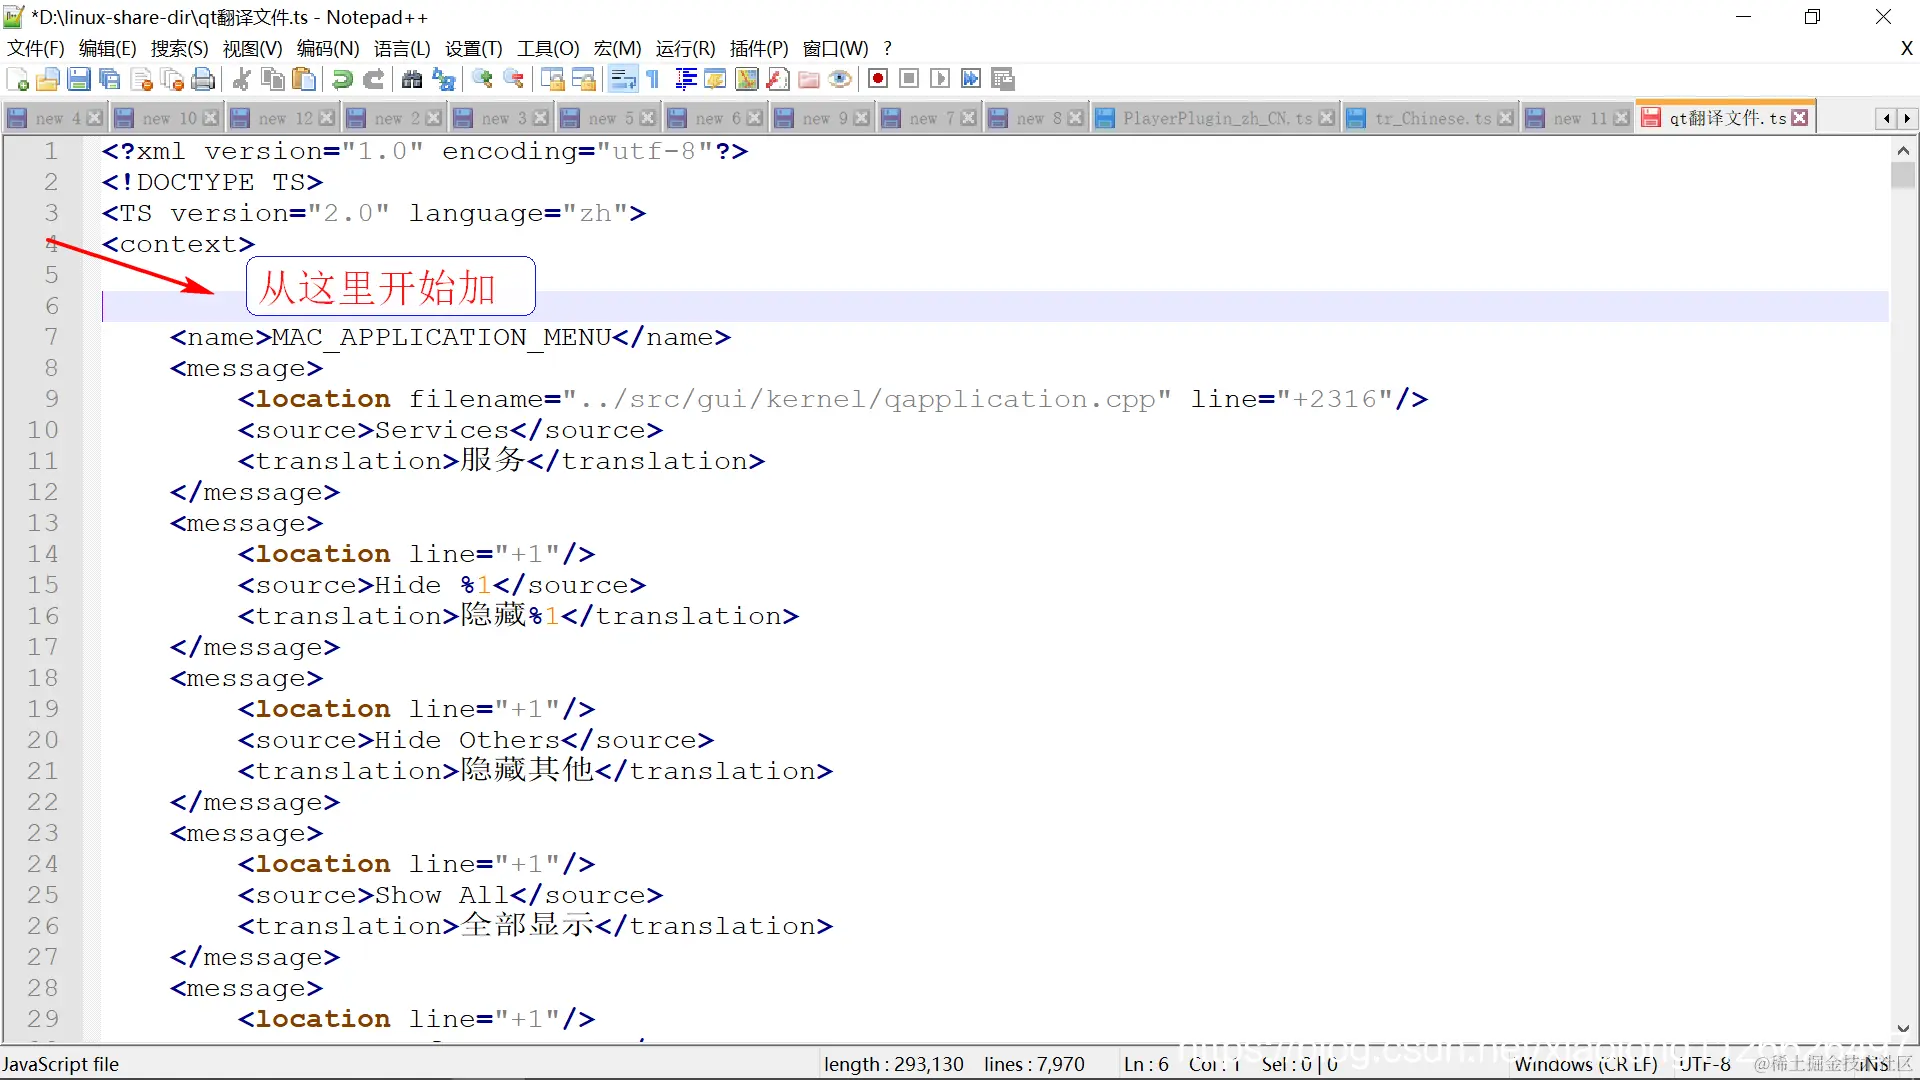This screenshot has height=1080, width=1920.
Task: Toggle the Monitoring eye icon
Action: (x=840, y=79)
